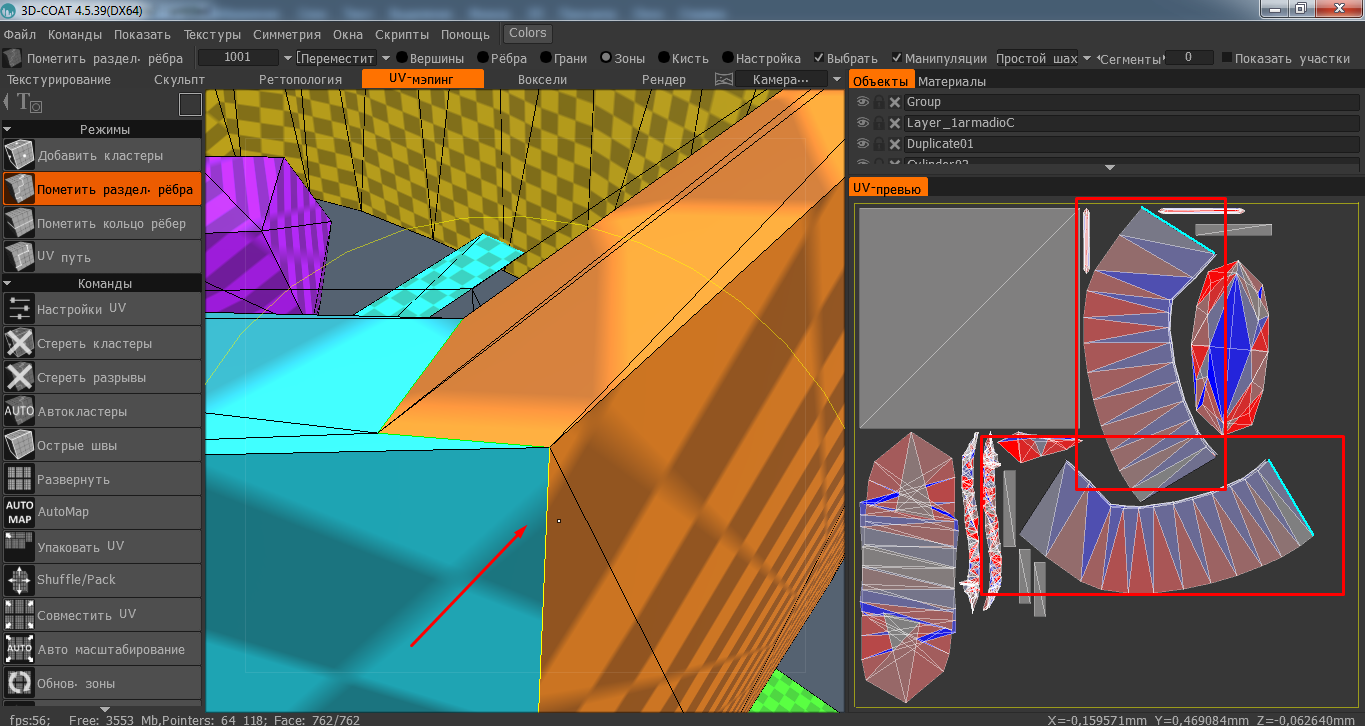Select the Добавить кластеры tool icon

tap(19, 155)
